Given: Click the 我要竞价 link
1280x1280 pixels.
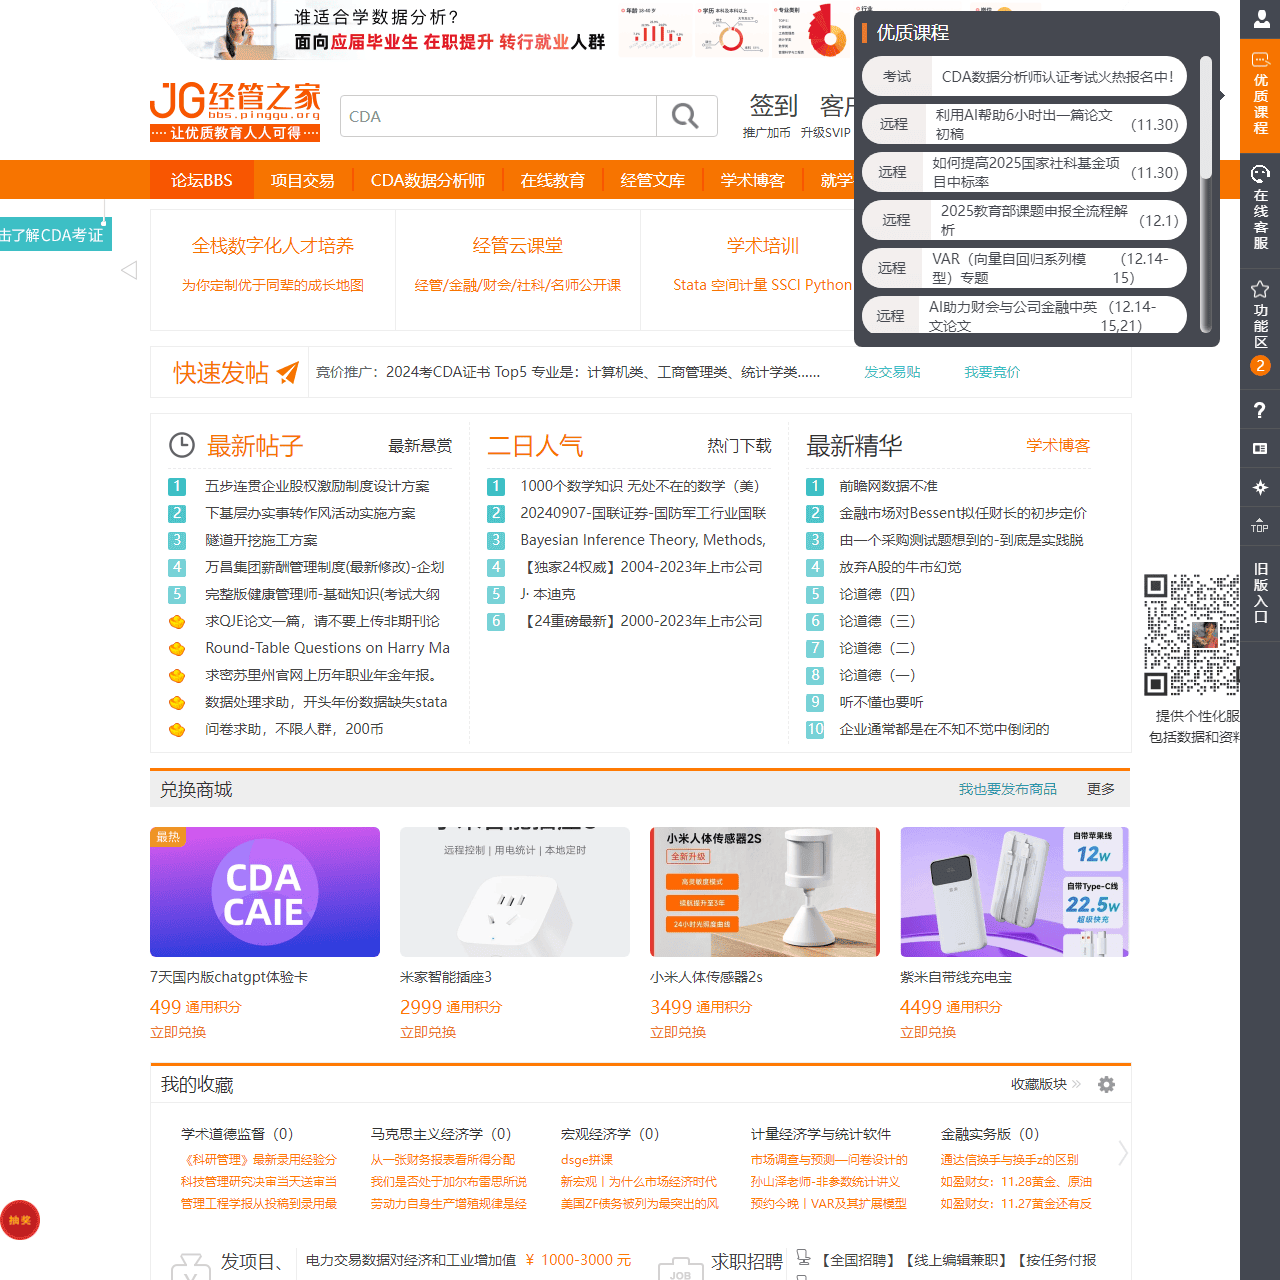Looking at the screenshot, I should coord(992,372).
